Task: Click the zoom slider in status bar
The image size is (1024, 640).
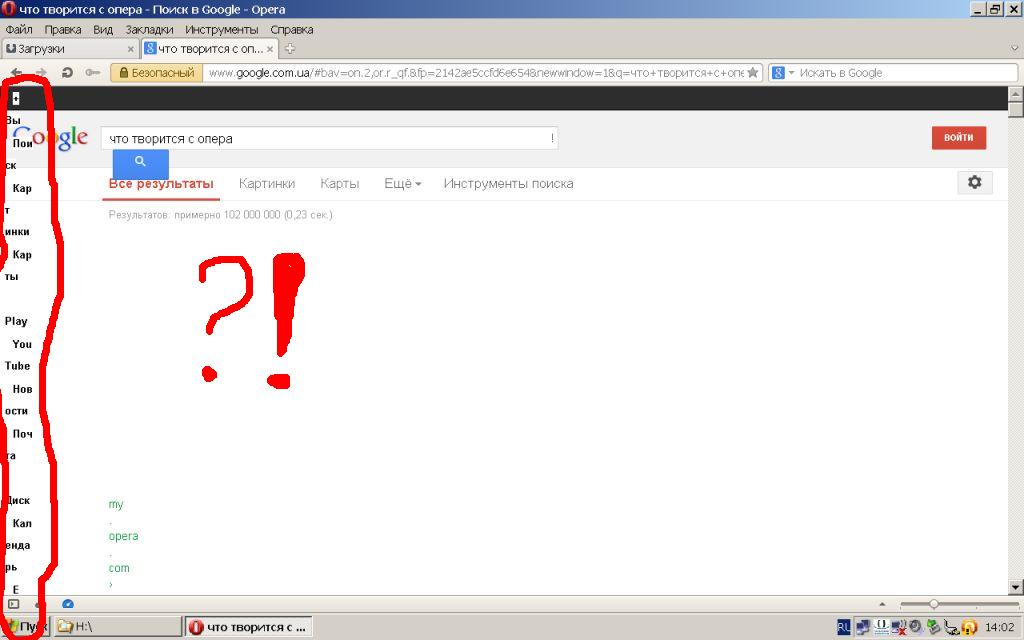Action: coord(934,604)
